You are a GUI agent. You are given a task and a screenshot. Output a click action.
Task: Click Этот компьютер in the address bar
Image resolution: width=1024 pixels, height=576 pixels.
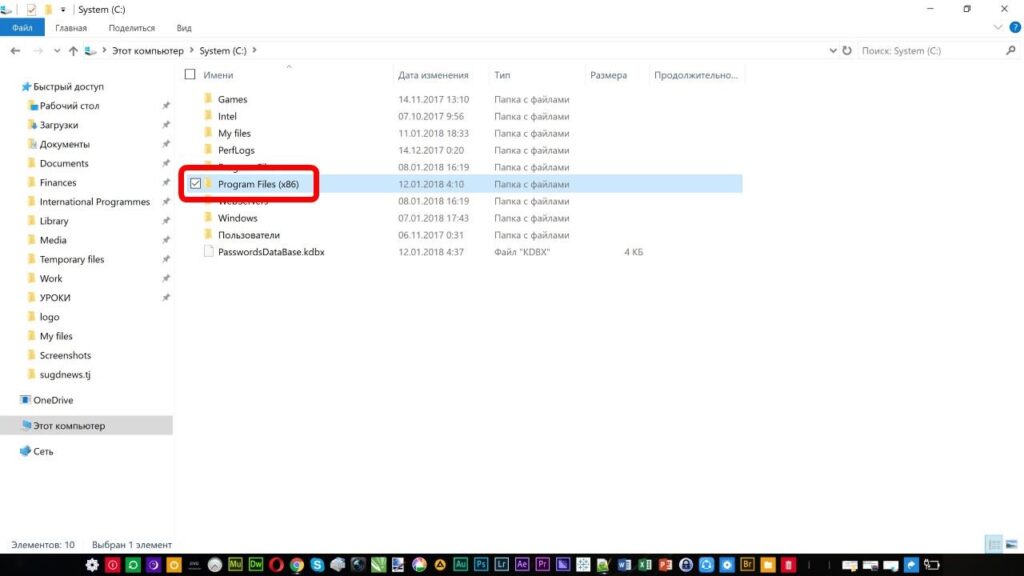pos(148,50)
